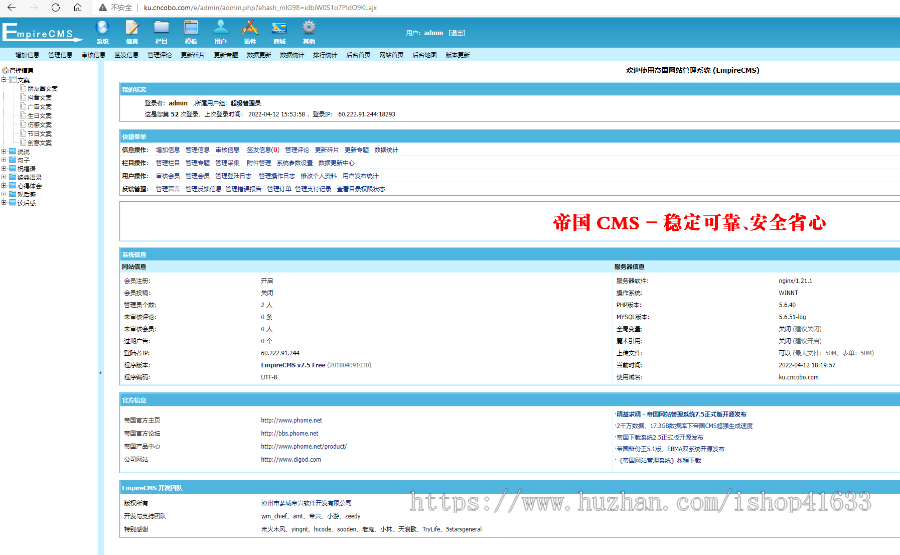
Task: Click the EmpireCMS logo
Action: point(42,32)
